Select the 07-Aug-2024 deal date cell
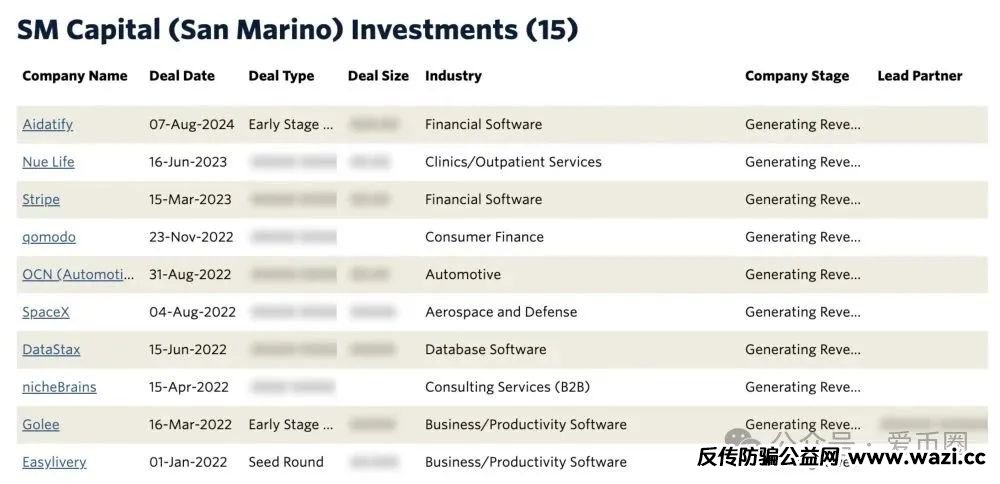This screenshot has height=484, width=1000. pyautogui.click(x=192, y=124)
